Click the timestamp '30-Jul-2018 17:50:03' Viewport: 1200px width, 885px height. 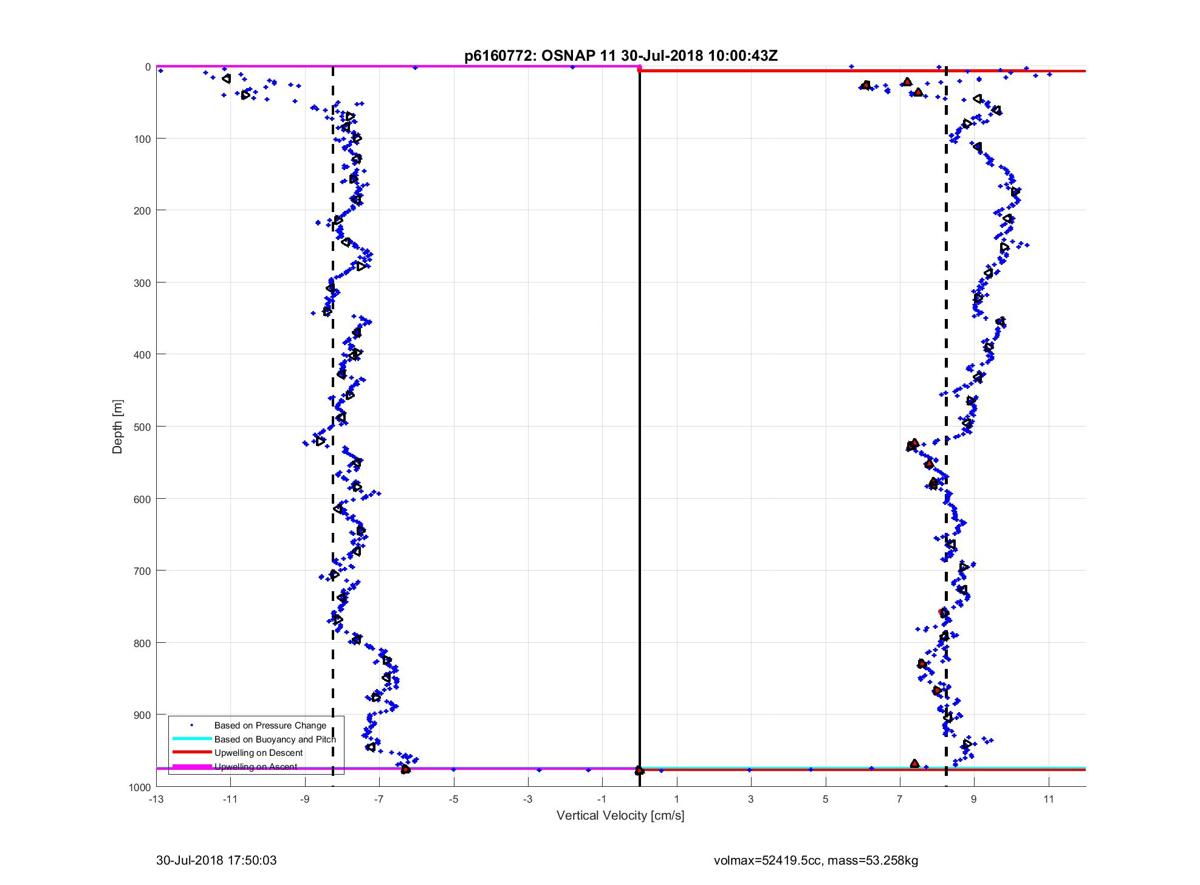point(217,859)
